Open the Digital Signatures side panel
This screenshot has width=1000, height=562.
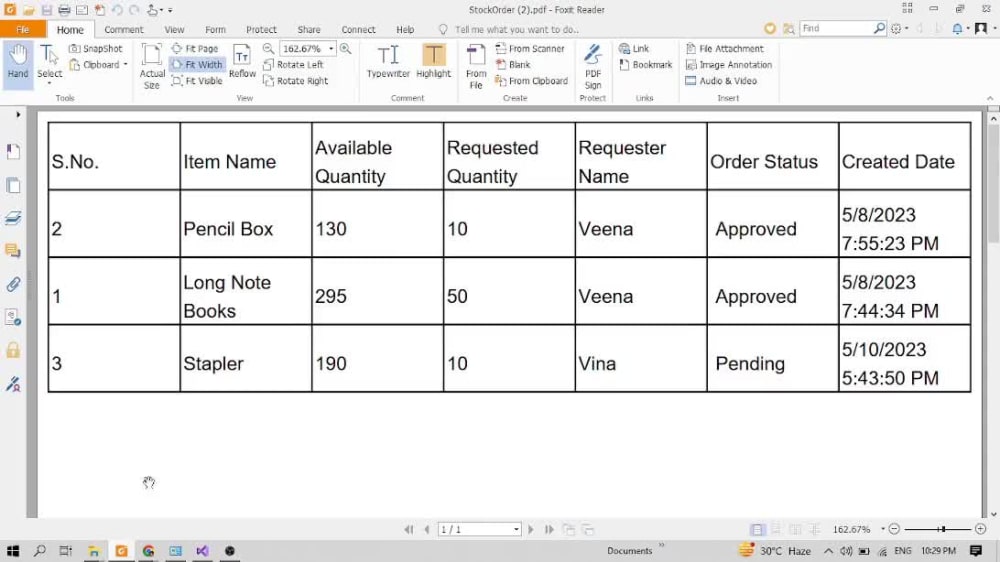point(13,383)
